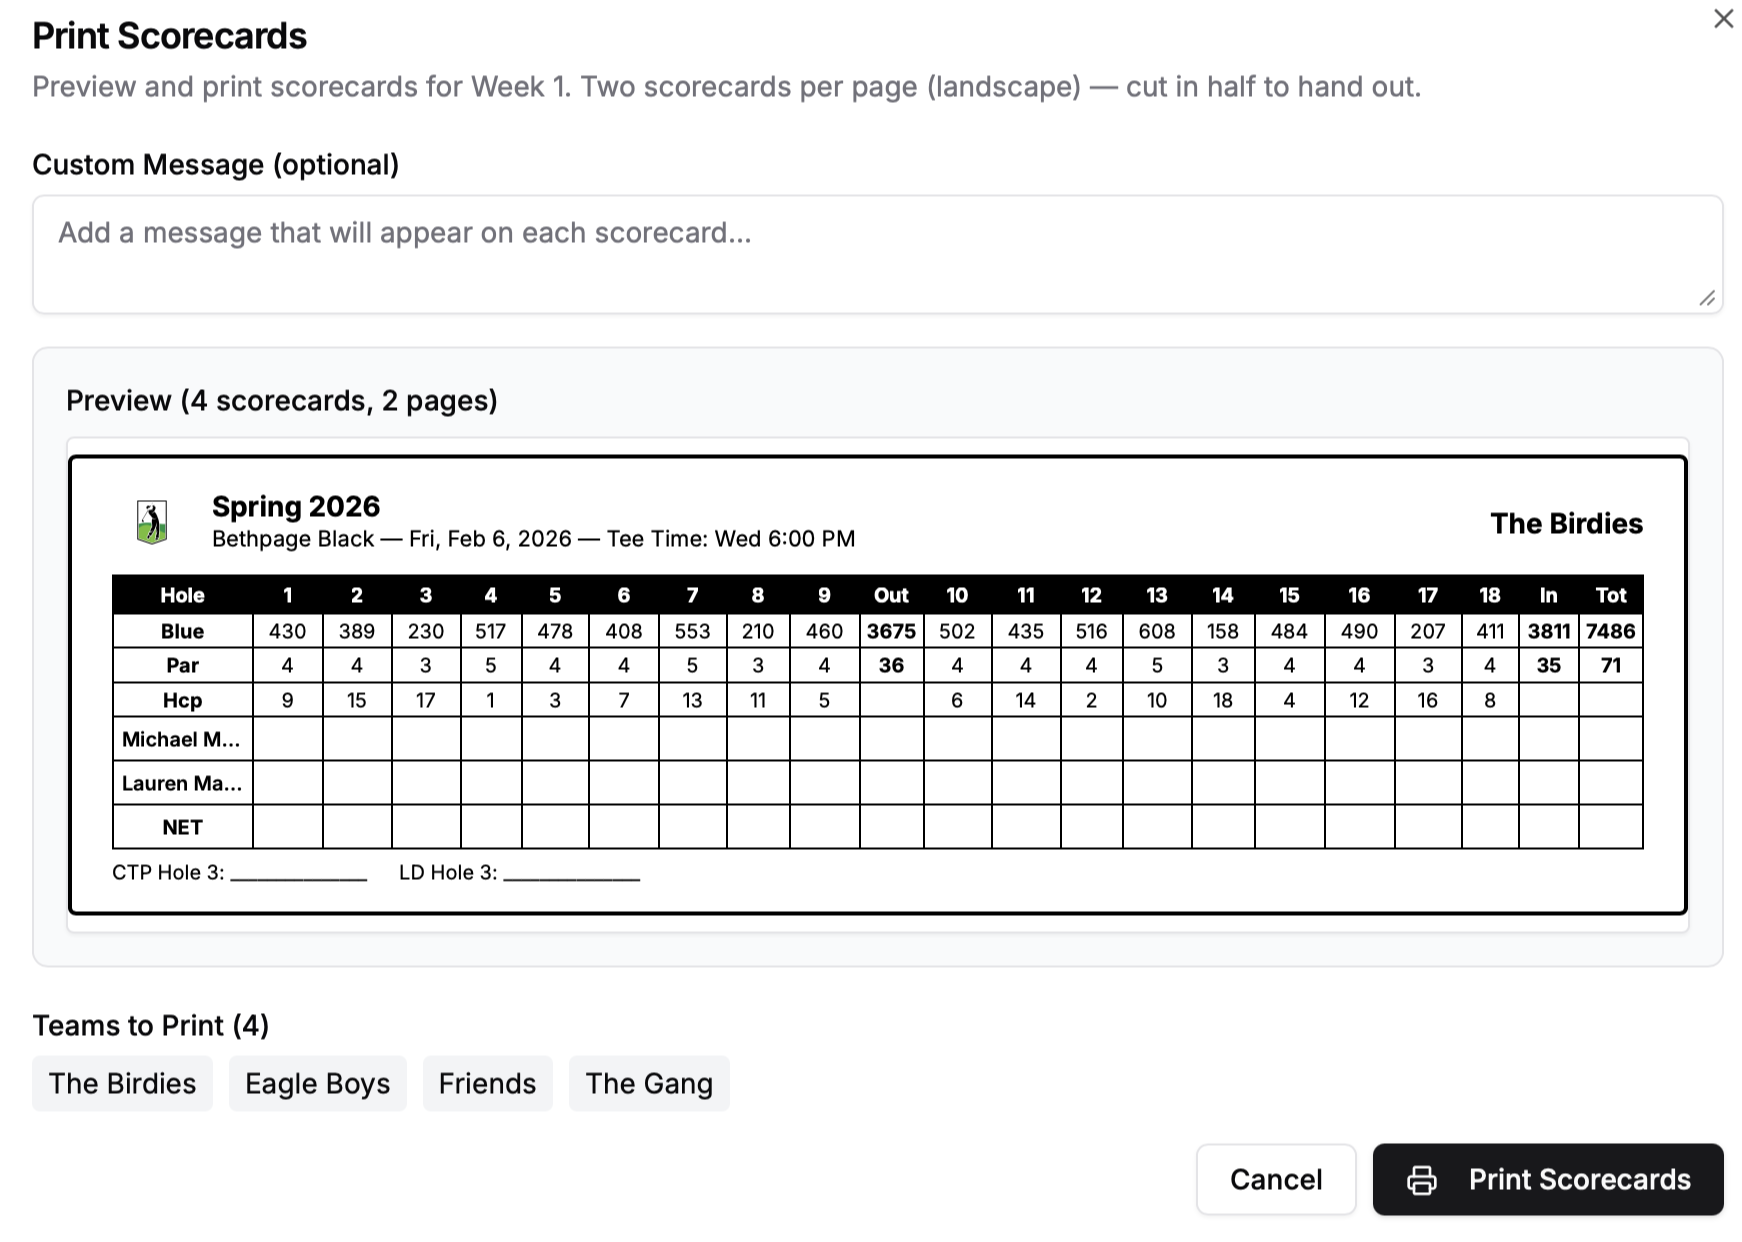The image size is (1742, 1242).
Task: Click the Cancel button
Action: (x=1275, y=1180)
